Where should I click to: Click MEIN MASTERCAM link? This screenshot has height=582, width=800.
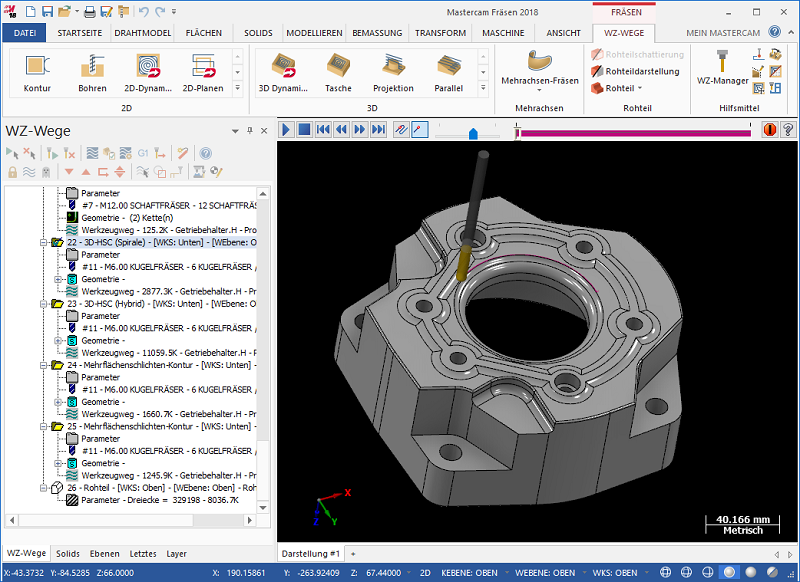point(723,33)
